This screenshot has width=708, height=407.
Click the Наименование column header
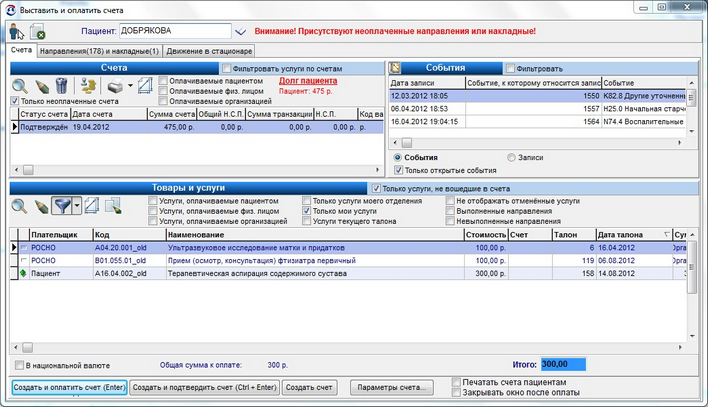point(315,235)
